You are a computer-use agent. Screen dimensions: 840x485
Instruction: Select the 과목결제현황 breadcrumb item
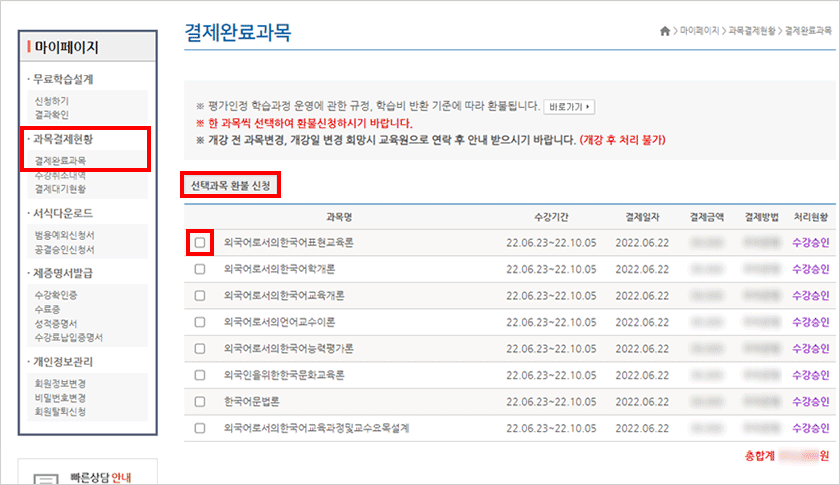[x=753, y=33]
